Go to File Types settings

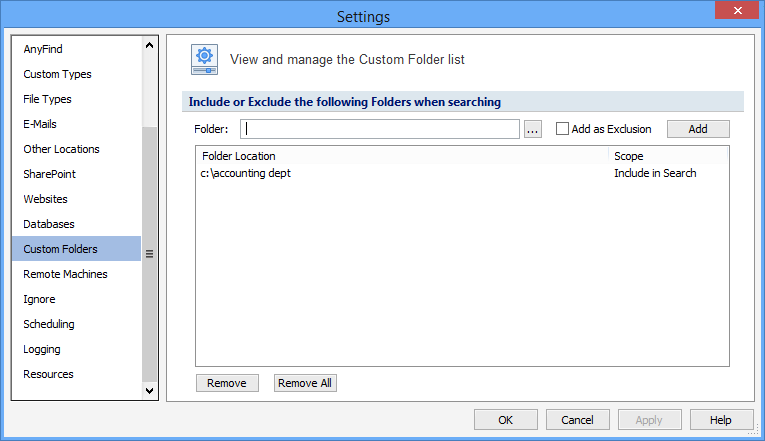(47, 99)
